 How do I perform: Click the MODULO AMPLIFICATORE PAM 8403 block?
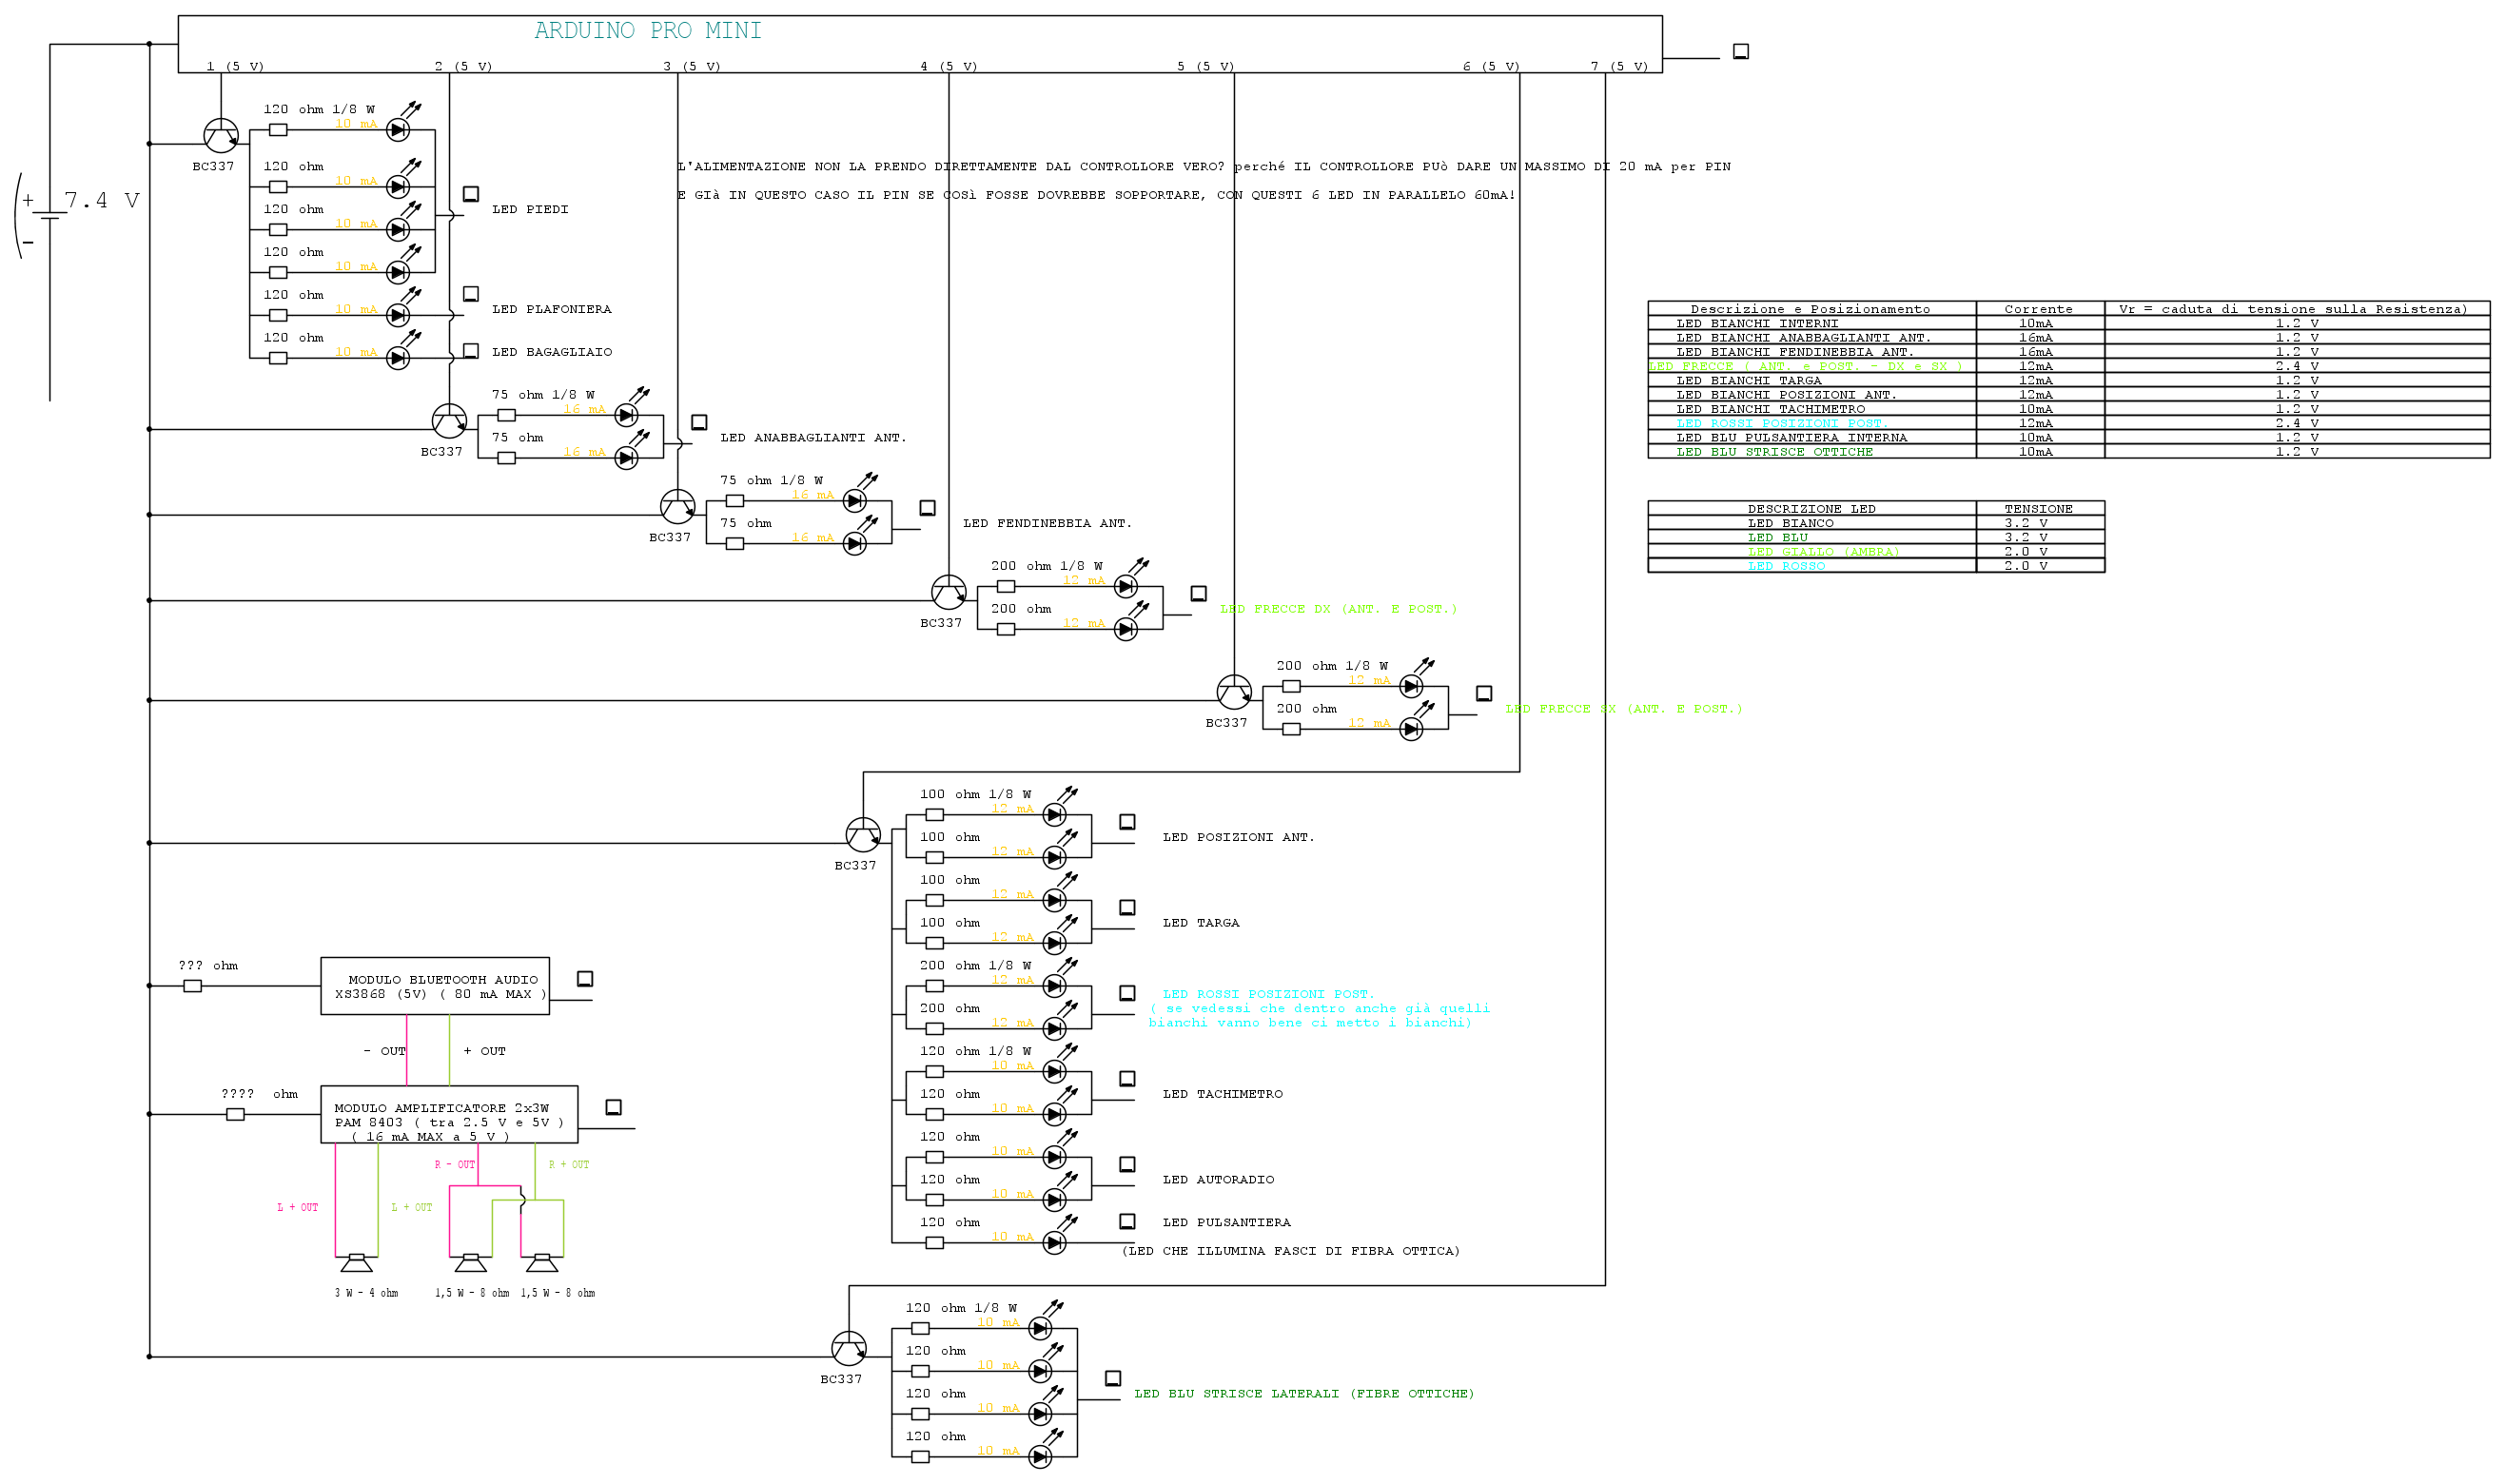[448, 1114]
